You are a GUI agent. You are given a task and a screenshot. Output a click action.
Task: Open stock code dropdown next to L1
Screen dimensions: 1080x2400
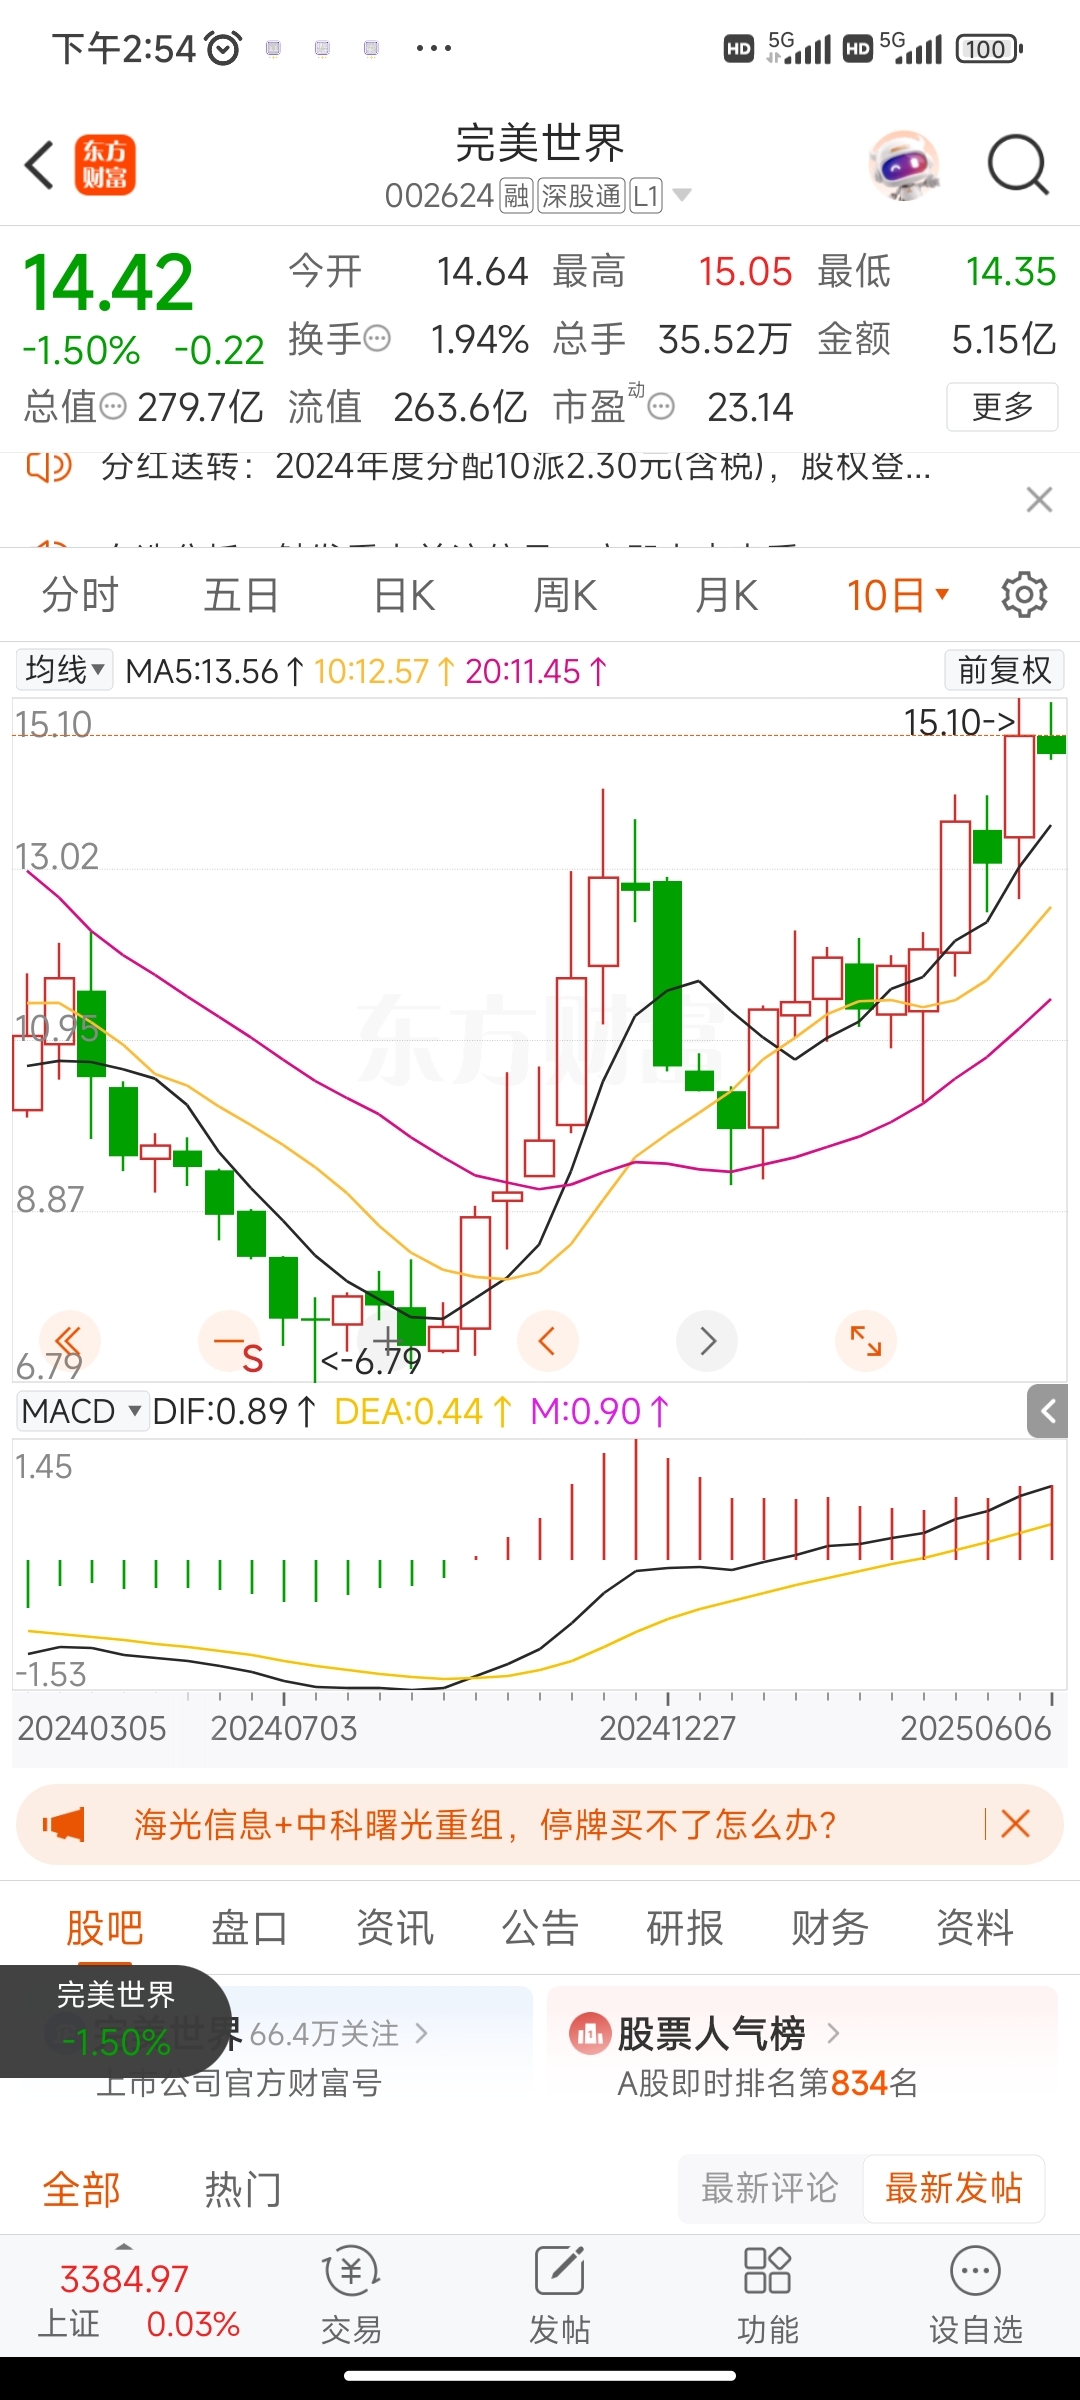point(682,195)
